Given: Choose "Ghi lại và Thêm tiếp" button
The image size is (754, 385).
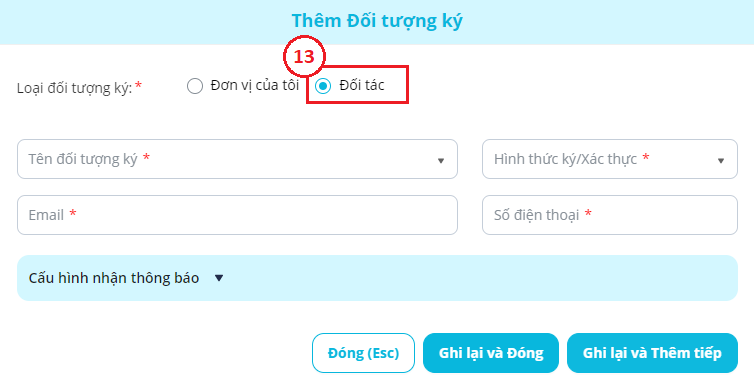Looking at the screenshot, I should [x=652, y=353].
